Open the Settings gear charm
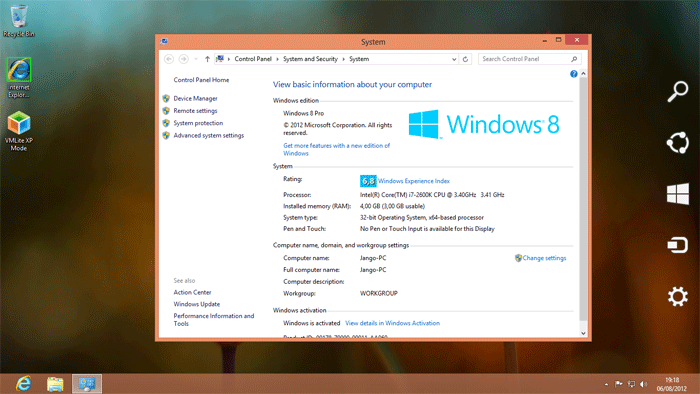700x394 pixels. [x=678, y=297]
